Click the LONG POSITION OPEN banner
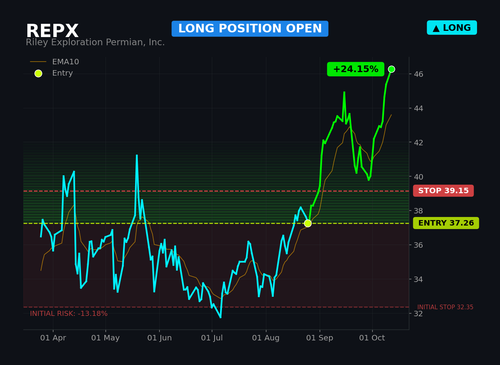This screenshot has width=500, height=365. [x=250, y=29]
